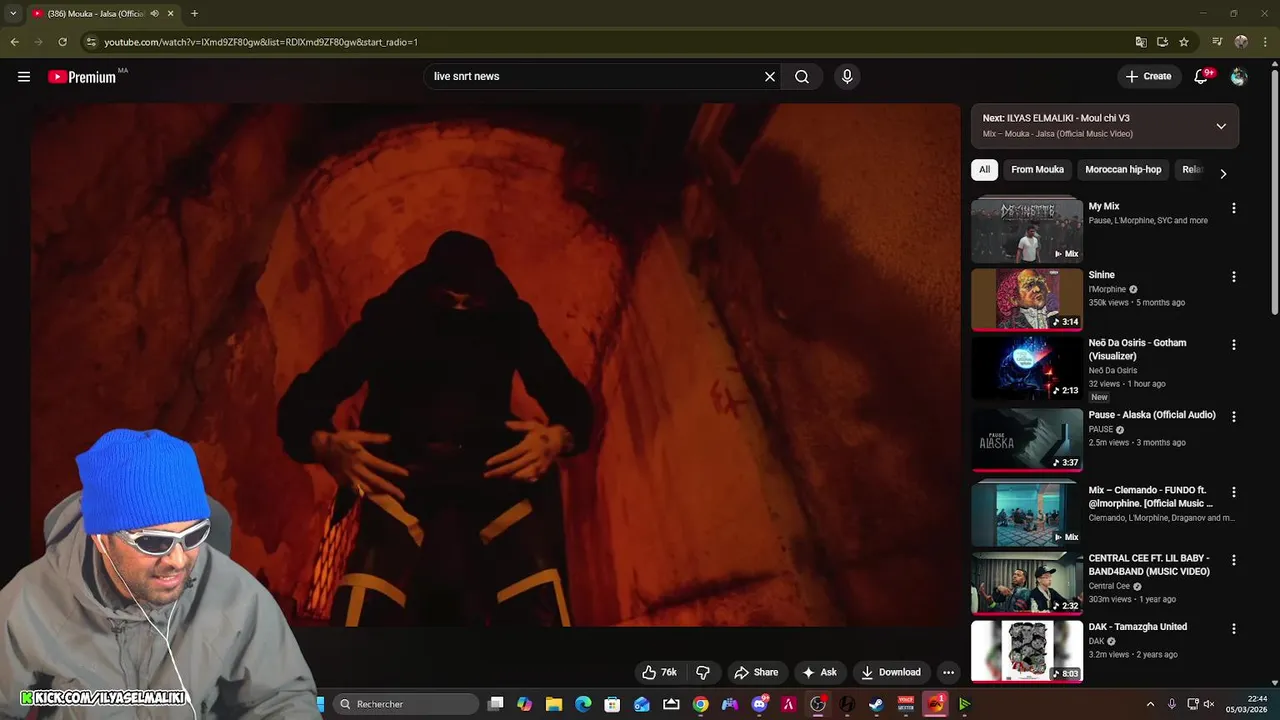Clear the search box with the X

[770, 76]
